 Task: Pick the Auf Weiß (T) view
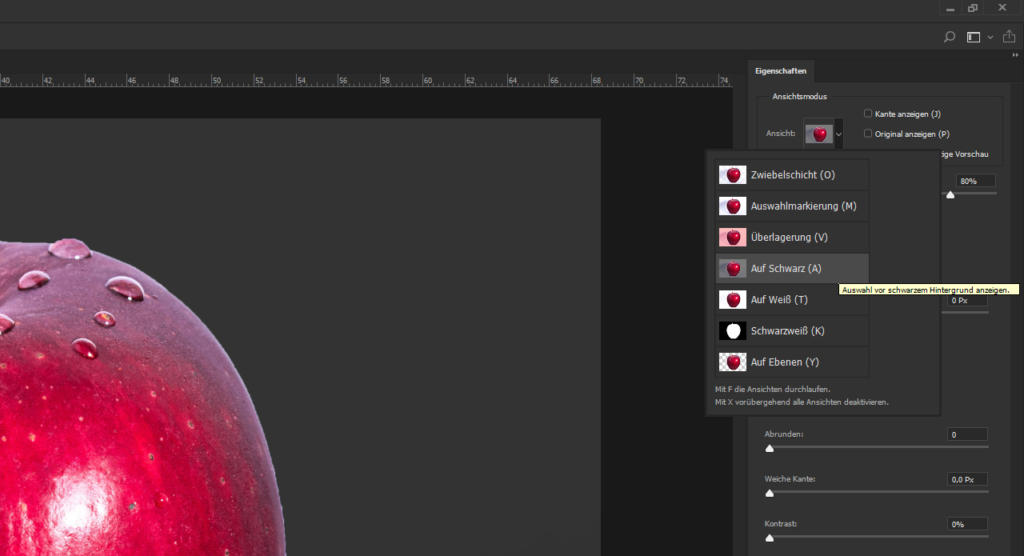tap(792, 299)
